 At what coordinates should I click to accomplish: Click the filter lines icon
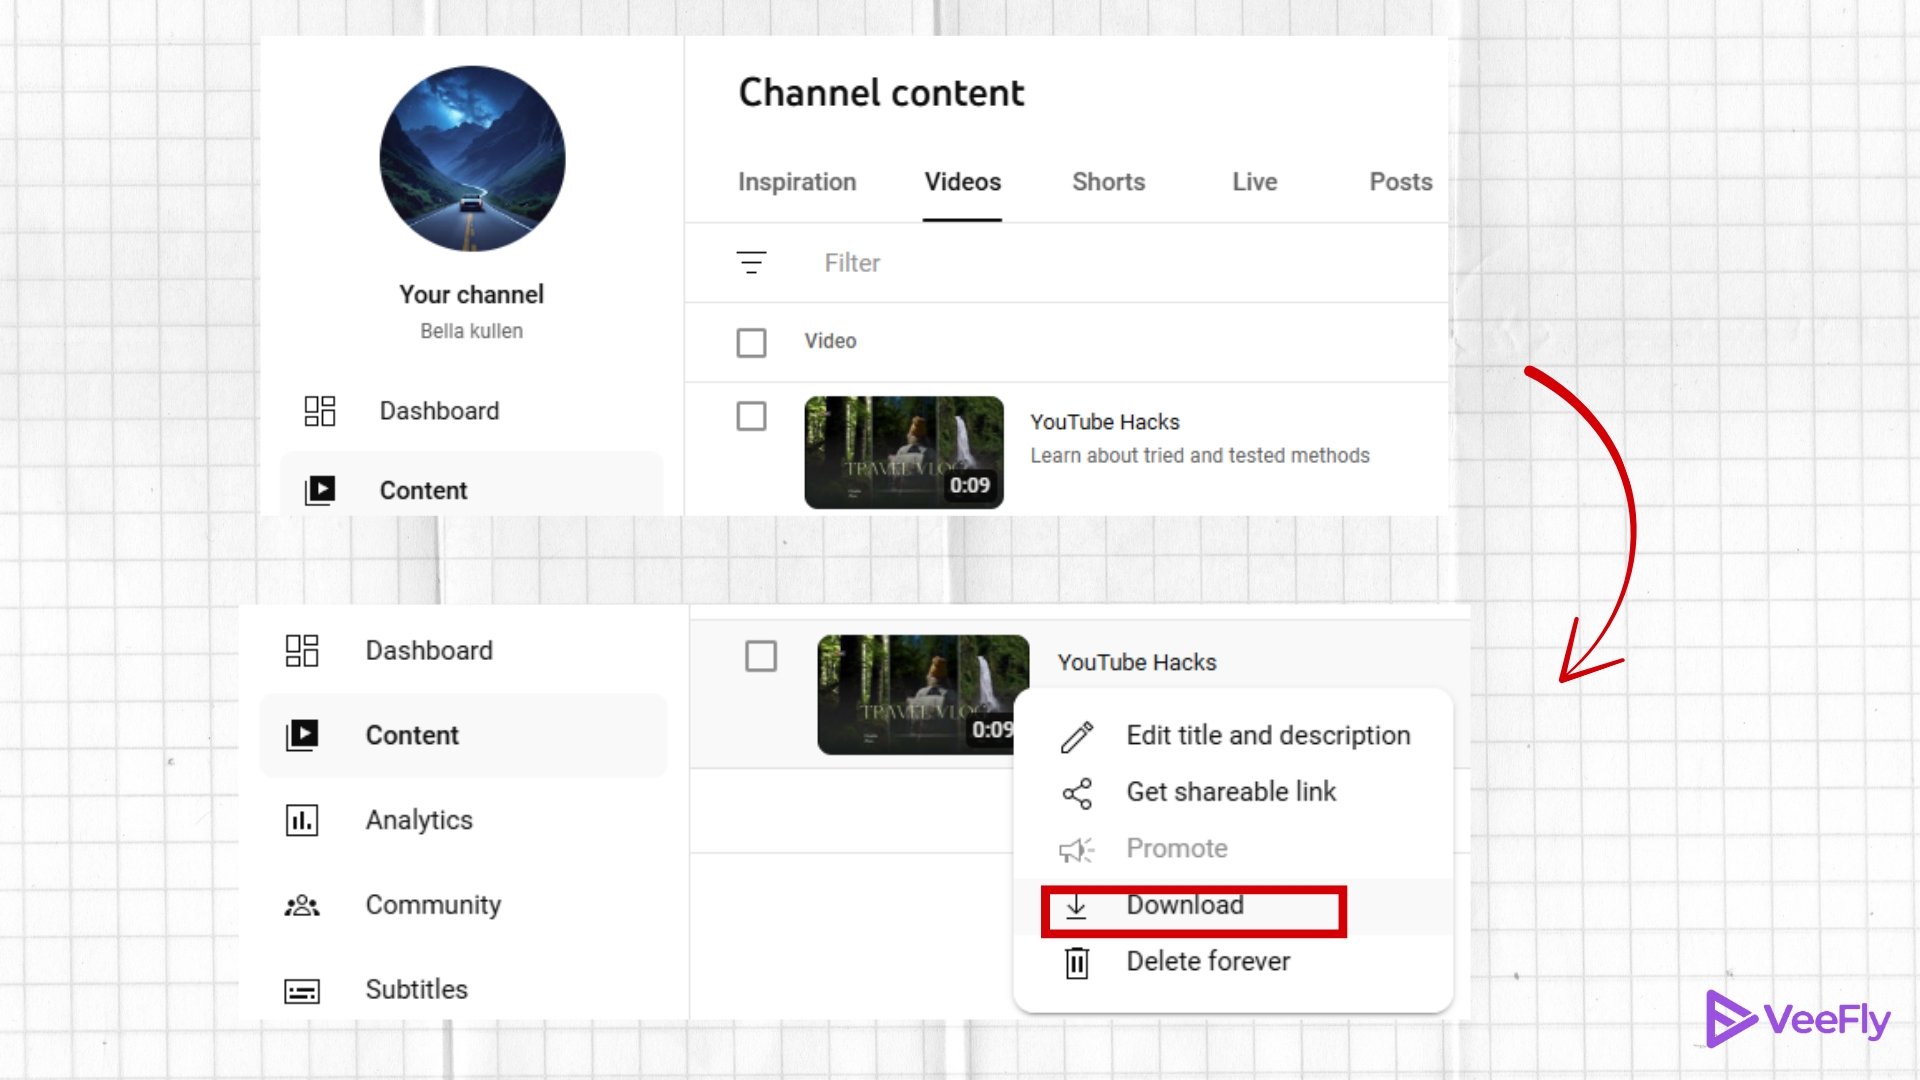(751, 263)
